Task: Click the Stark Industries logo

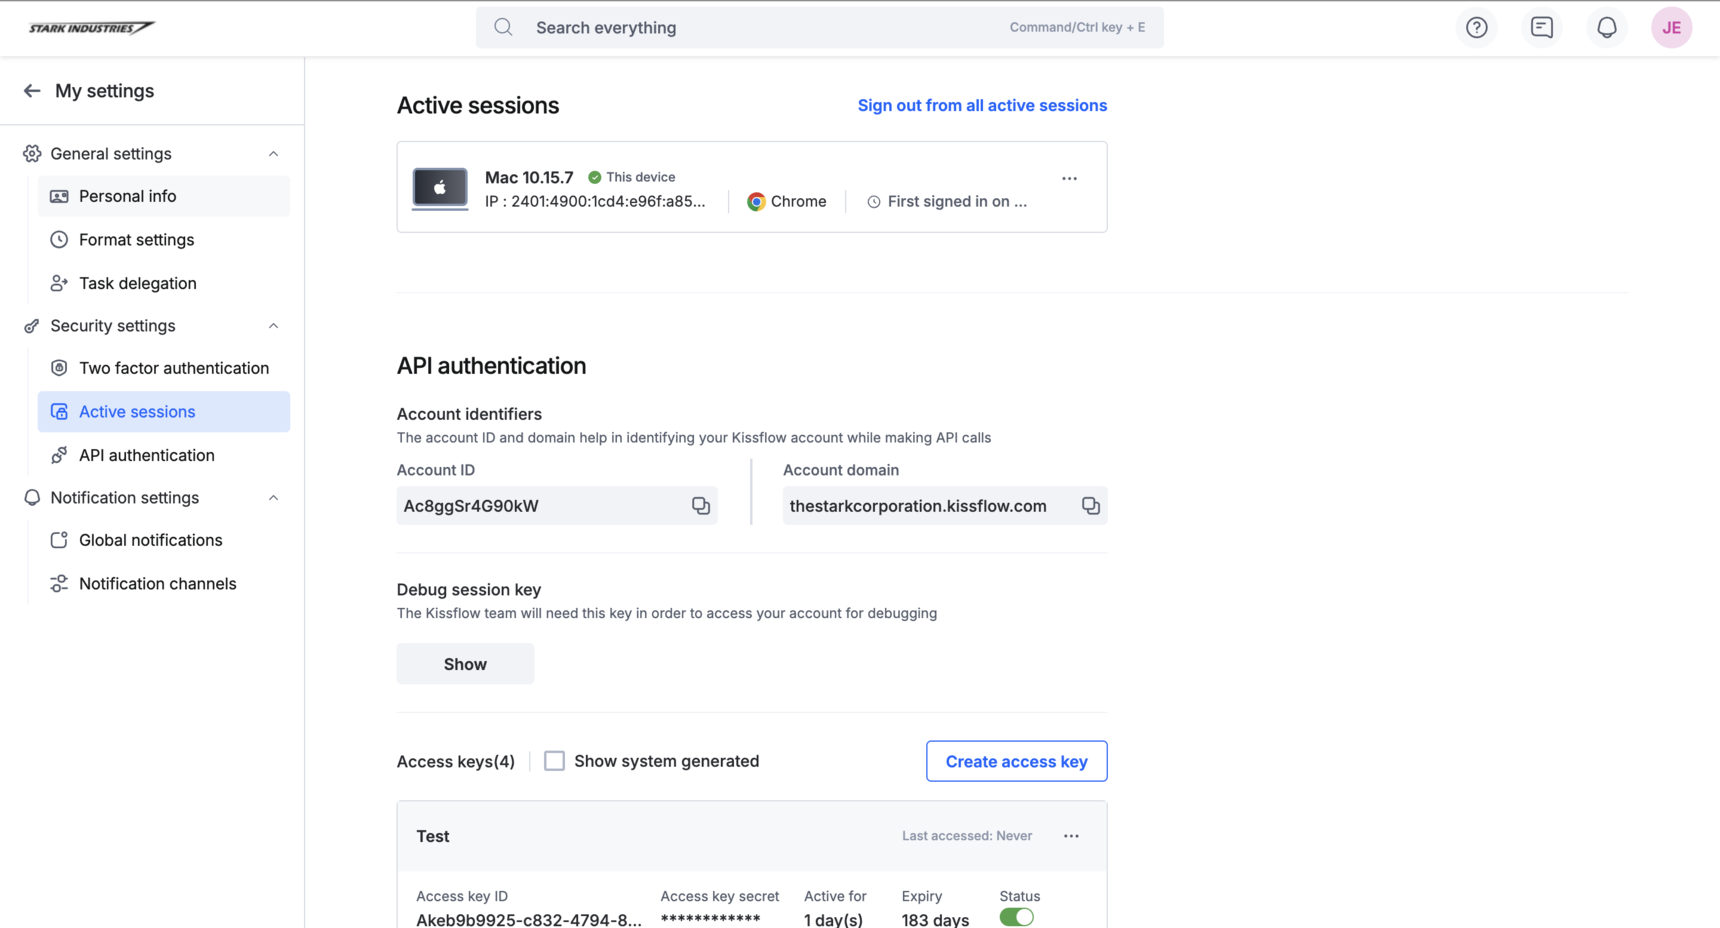Action: coord(91,28)
